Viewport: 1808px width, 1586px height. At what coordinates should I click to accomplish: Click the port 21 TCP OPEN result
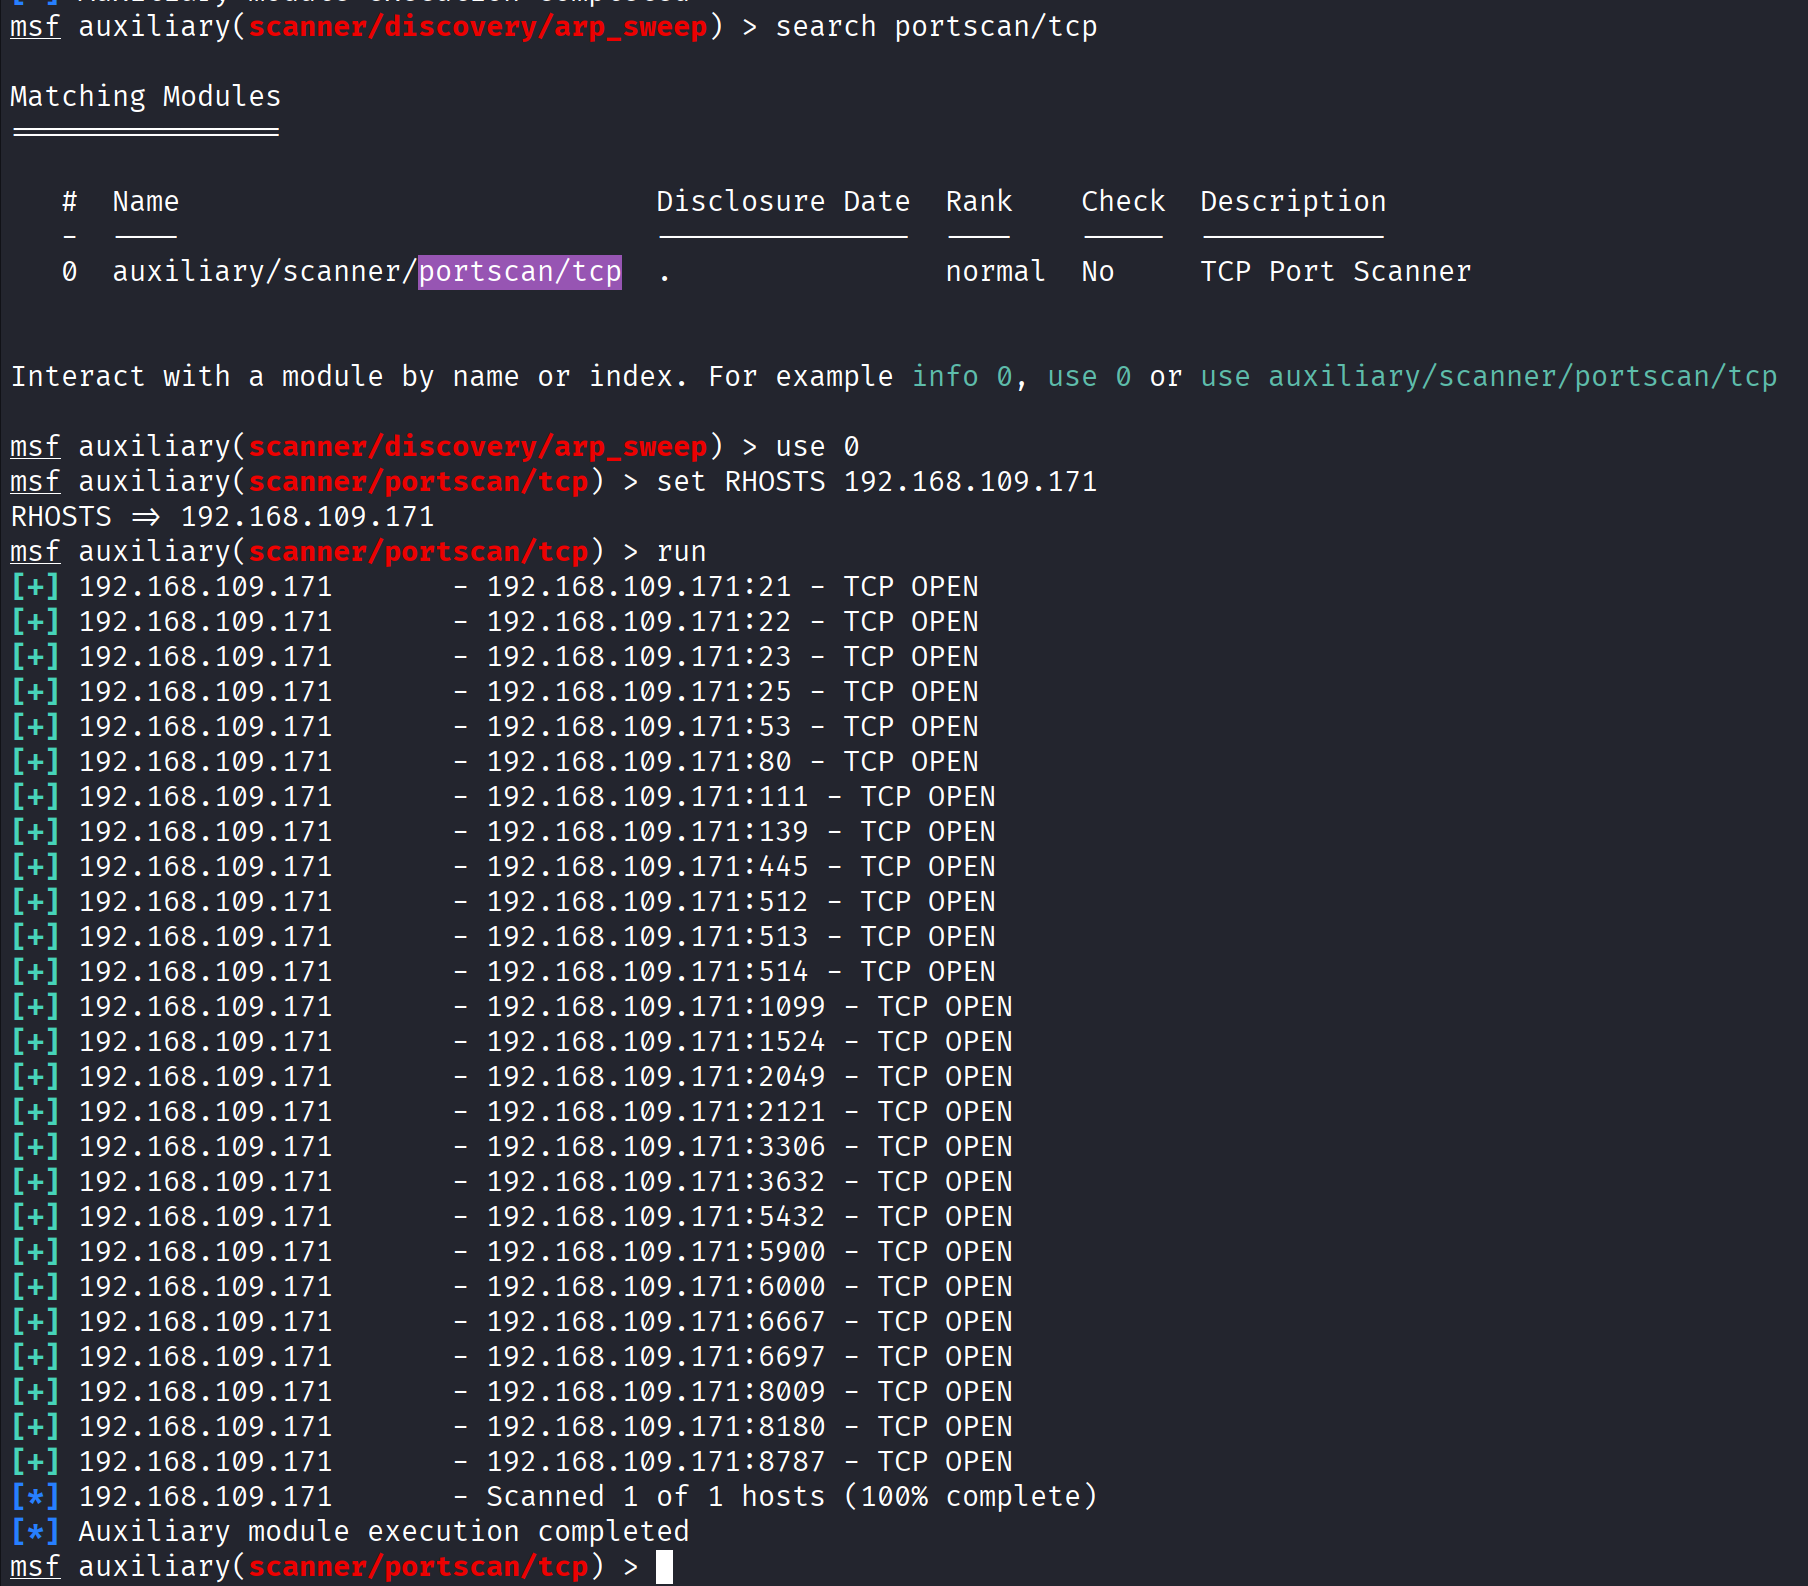coord(494,586)
